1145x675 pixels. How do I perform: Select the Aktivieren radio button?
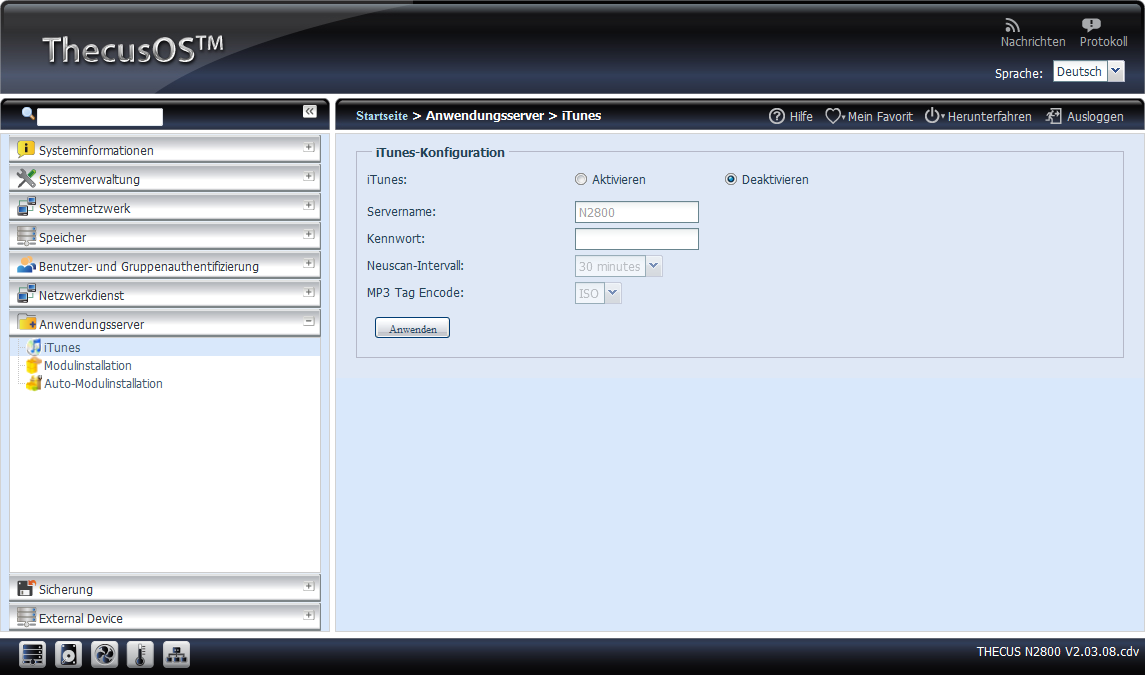[x=581, y=179]
